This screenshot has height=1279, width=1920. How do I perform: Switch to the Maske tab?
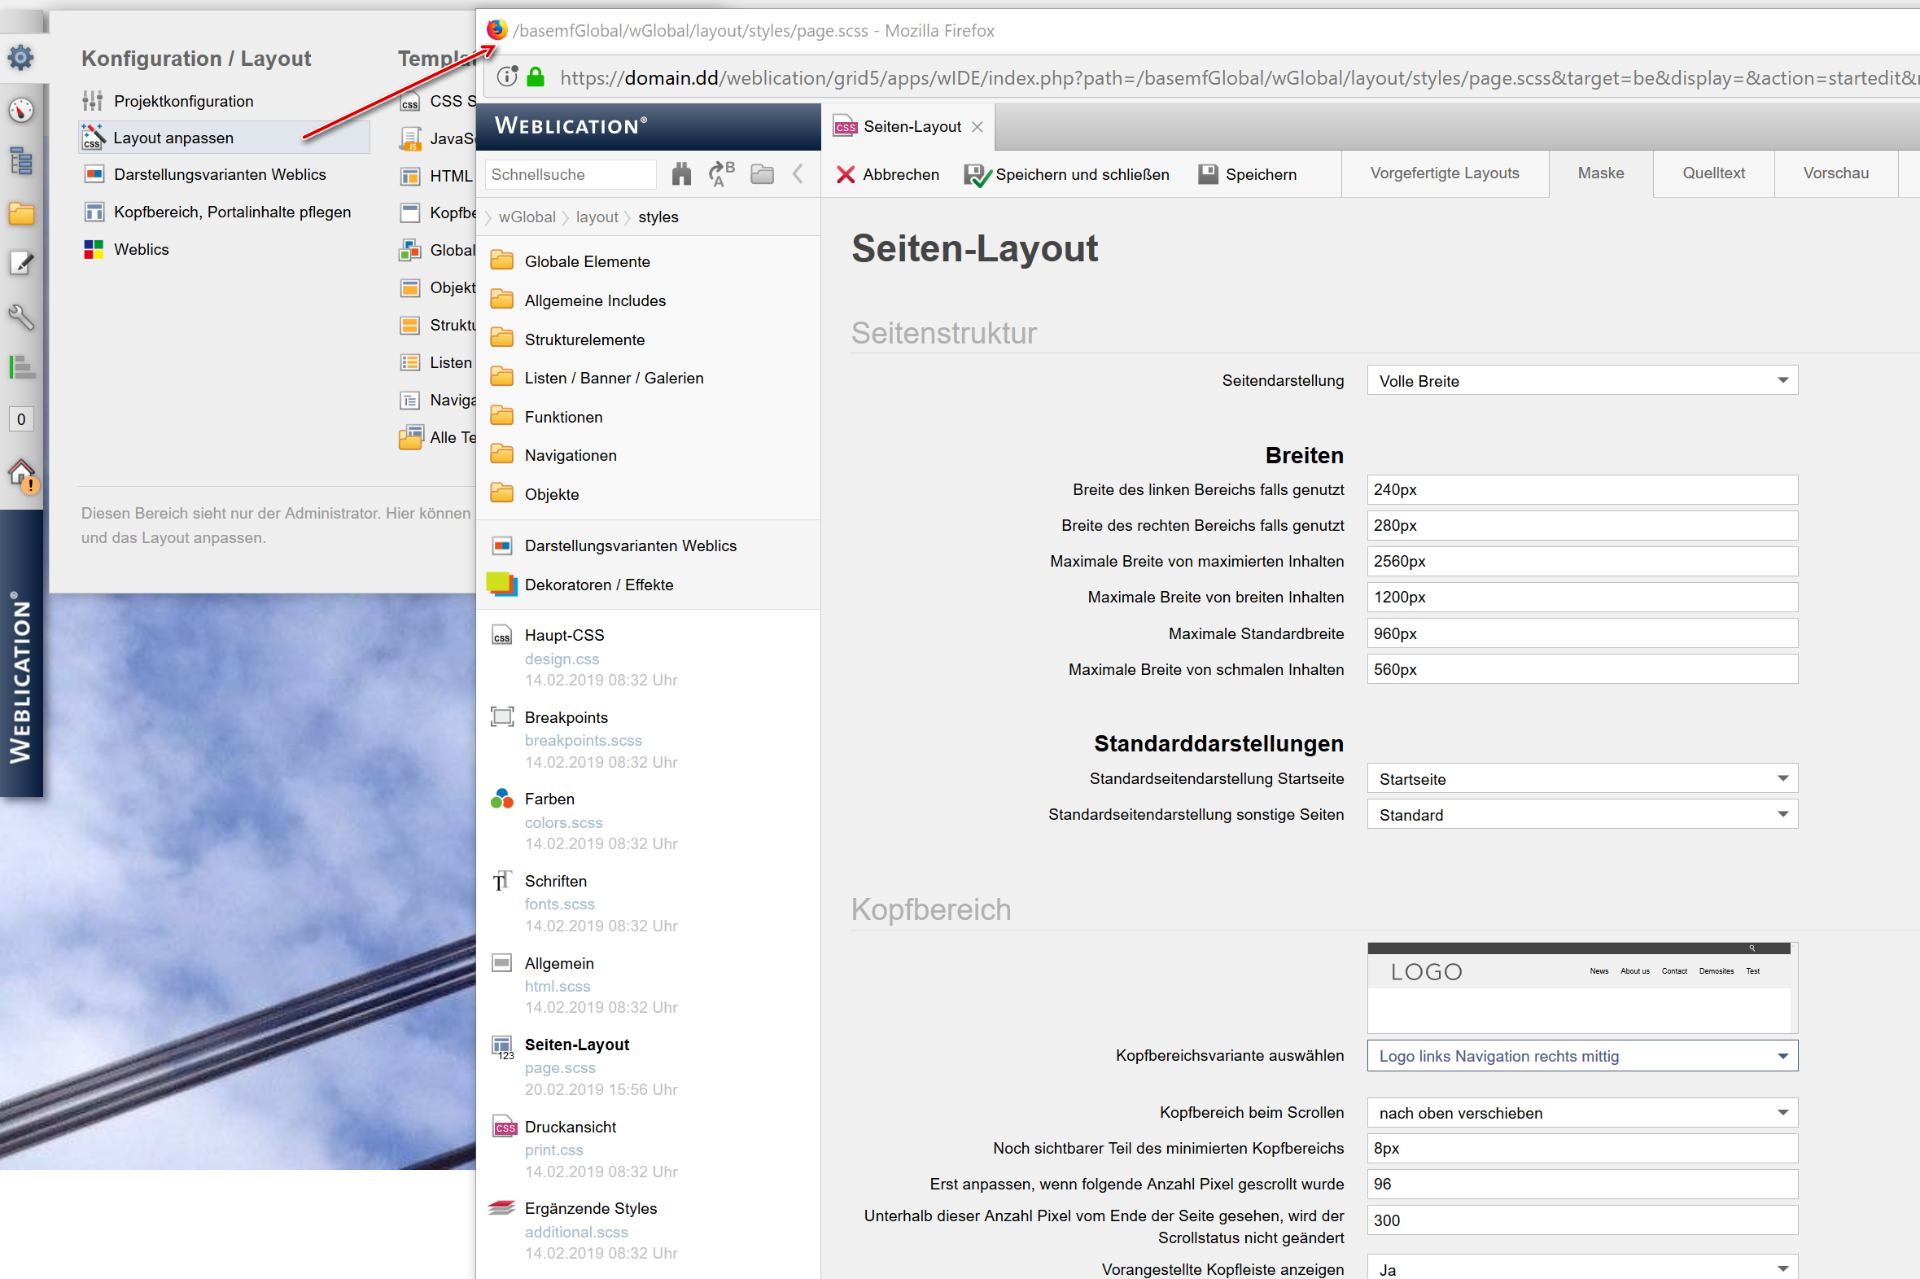(1600, 174)
